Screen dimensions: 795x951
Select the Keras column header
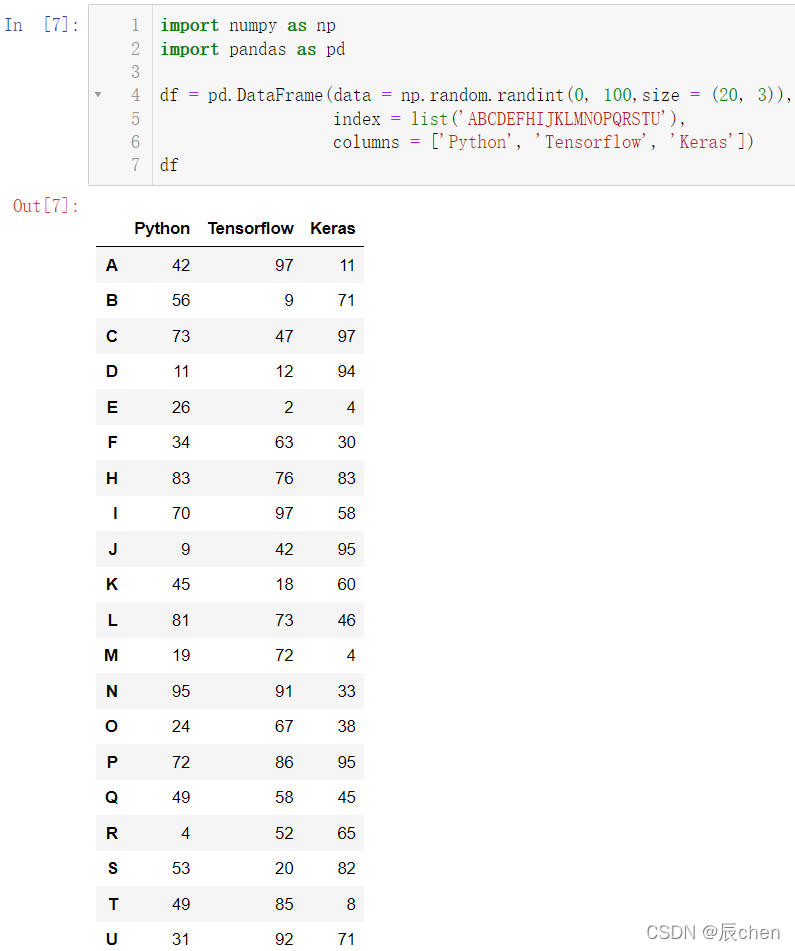click(x=333, y=229)
